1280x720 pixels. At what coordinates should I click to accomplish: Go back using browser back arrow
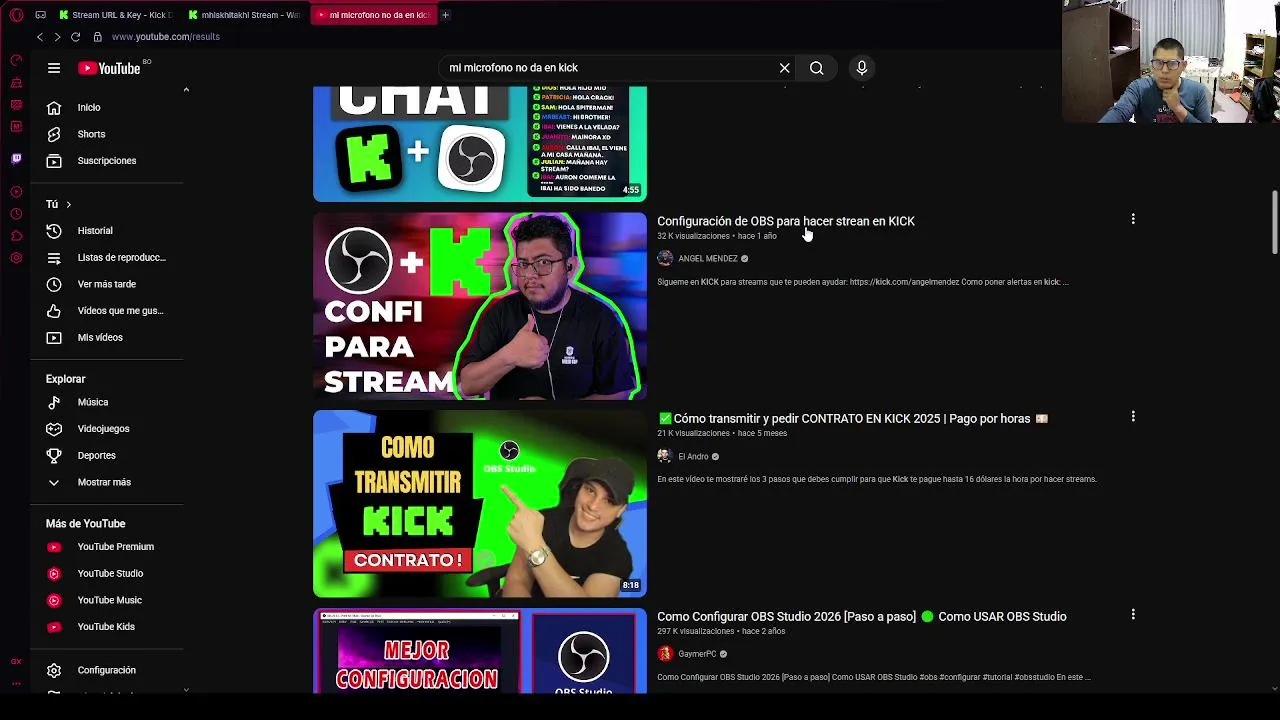[x=40, y=37]
